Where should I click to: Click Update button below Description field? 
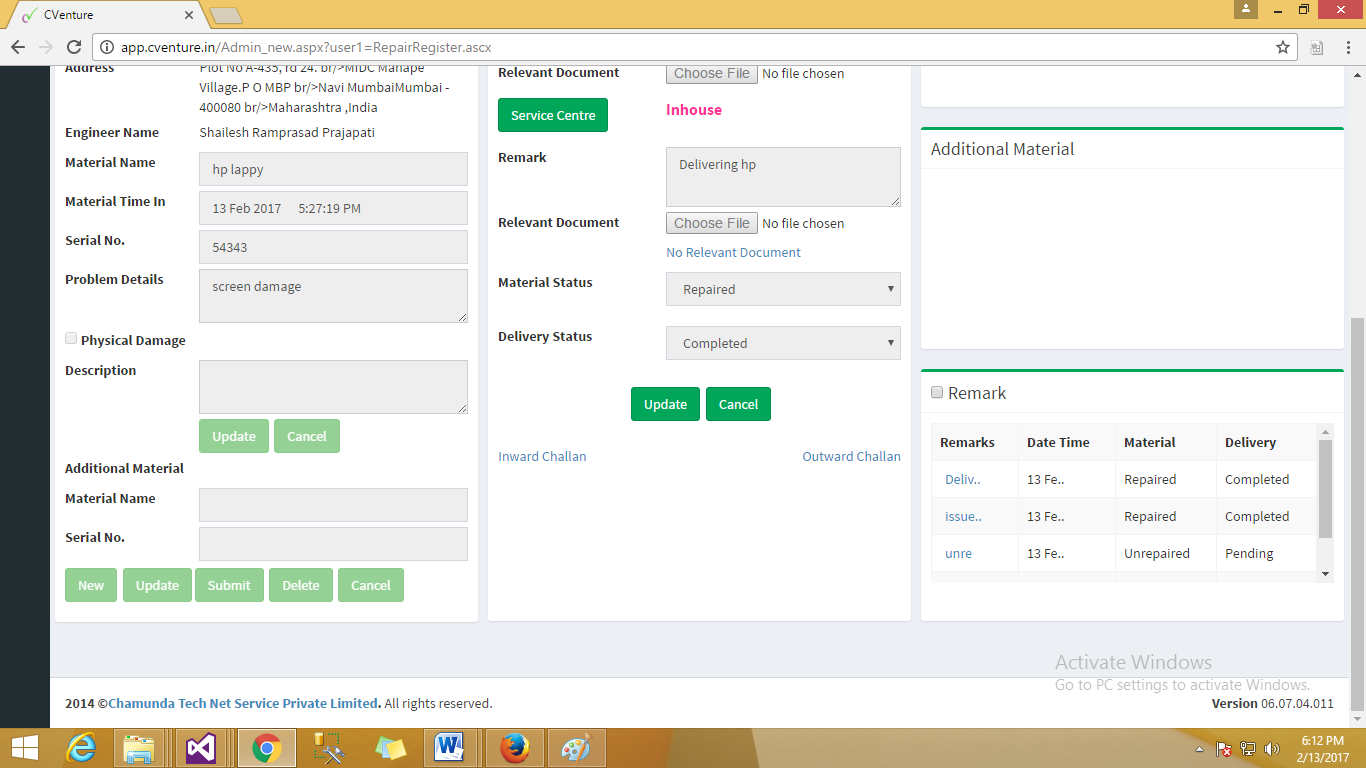click(x=234, y=436)
